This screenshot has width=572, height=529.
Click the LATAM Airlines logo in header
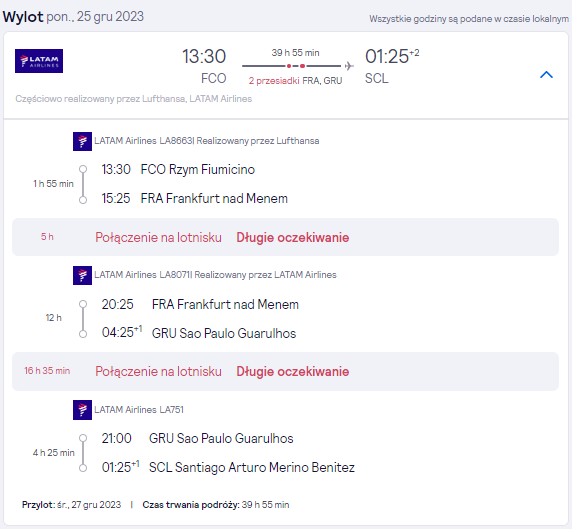[x=39, y=61]
